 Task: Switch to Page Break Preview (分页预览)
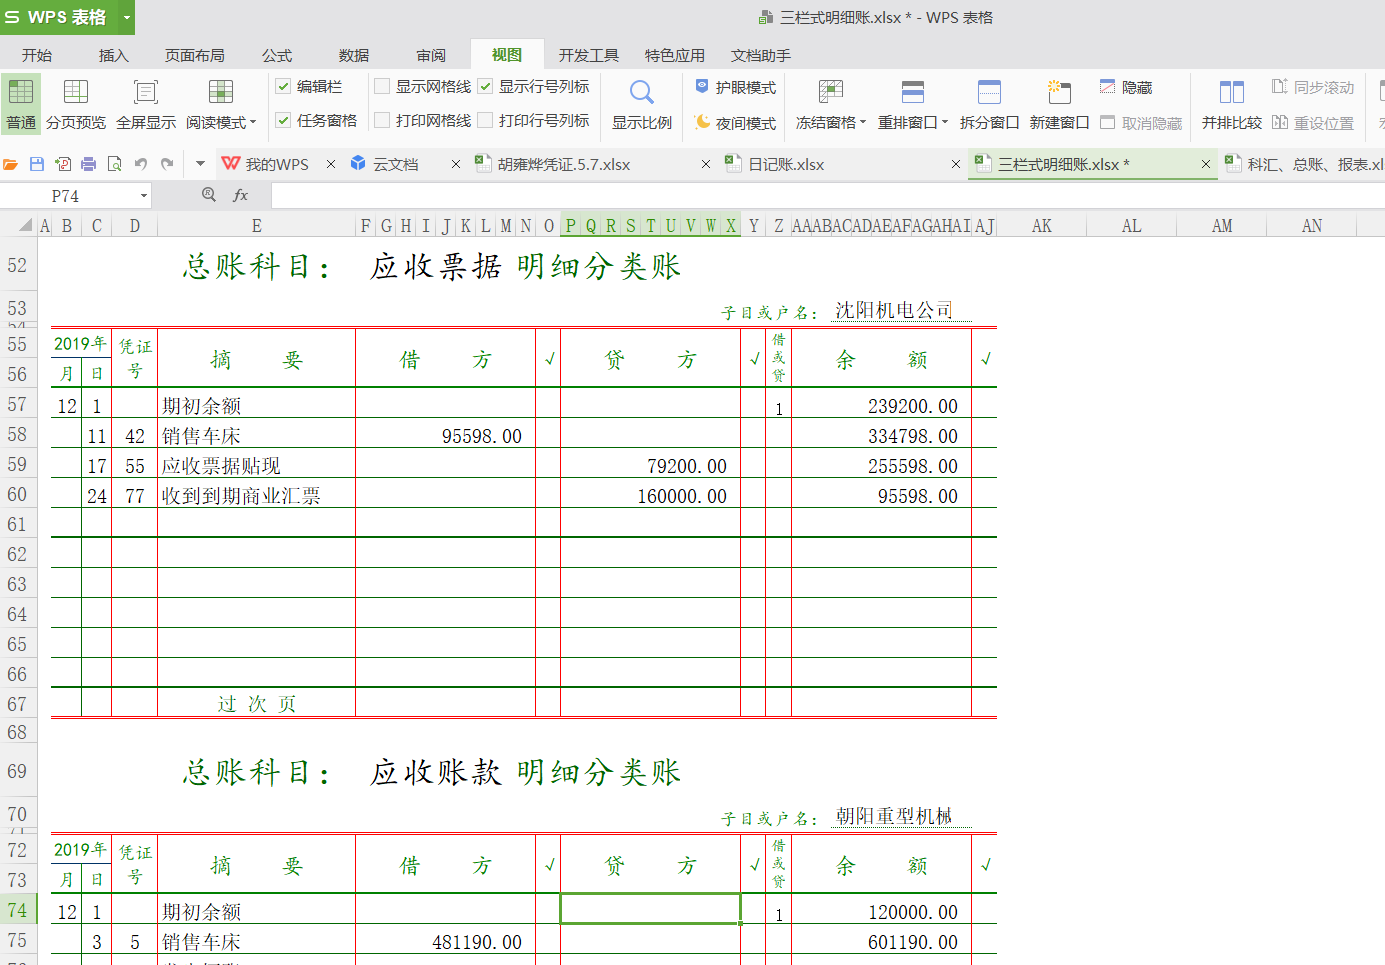click(x=76, y=104)
